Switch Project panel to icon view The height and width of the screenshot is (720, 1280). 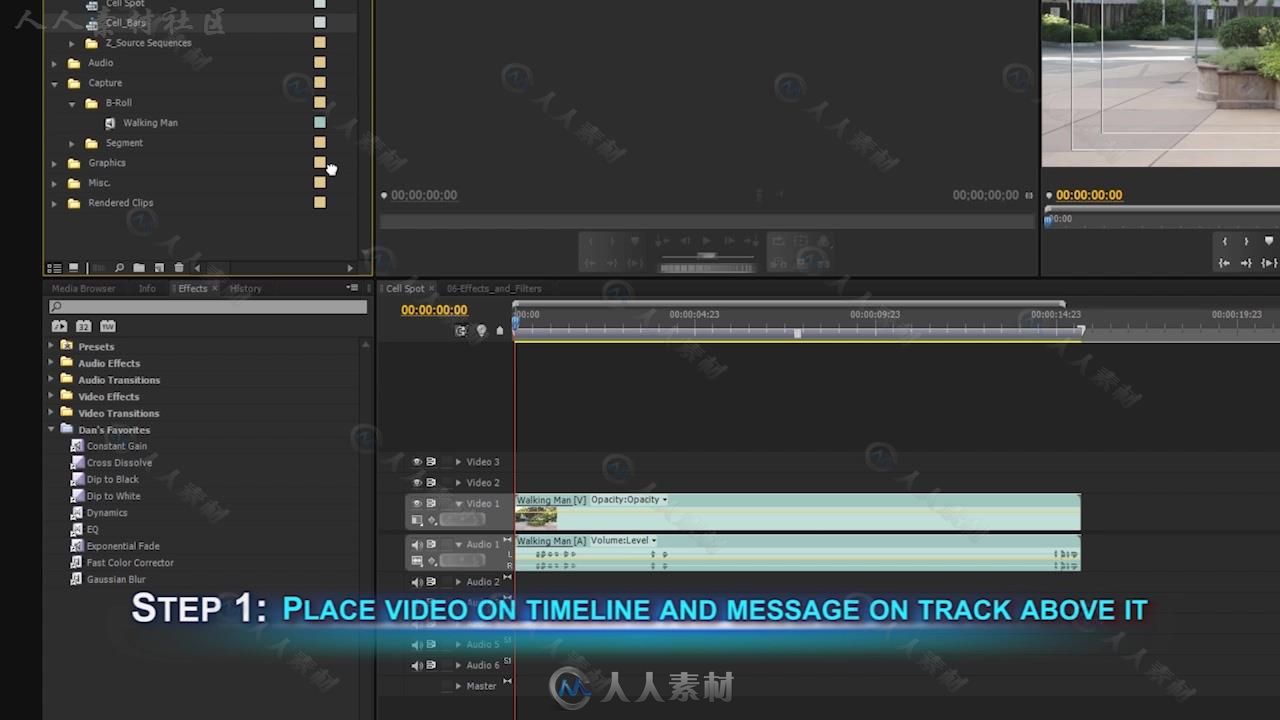tap(73, 268)
